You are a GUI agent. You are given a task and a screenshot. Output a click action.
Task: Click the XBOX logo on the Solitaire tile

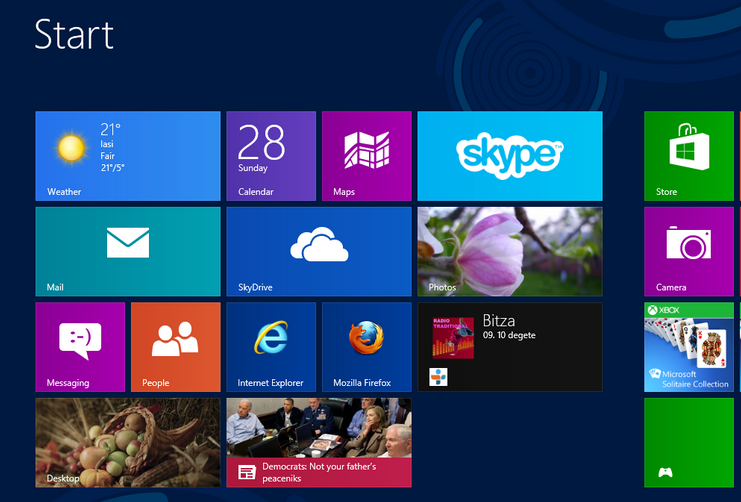pos(663,310)
